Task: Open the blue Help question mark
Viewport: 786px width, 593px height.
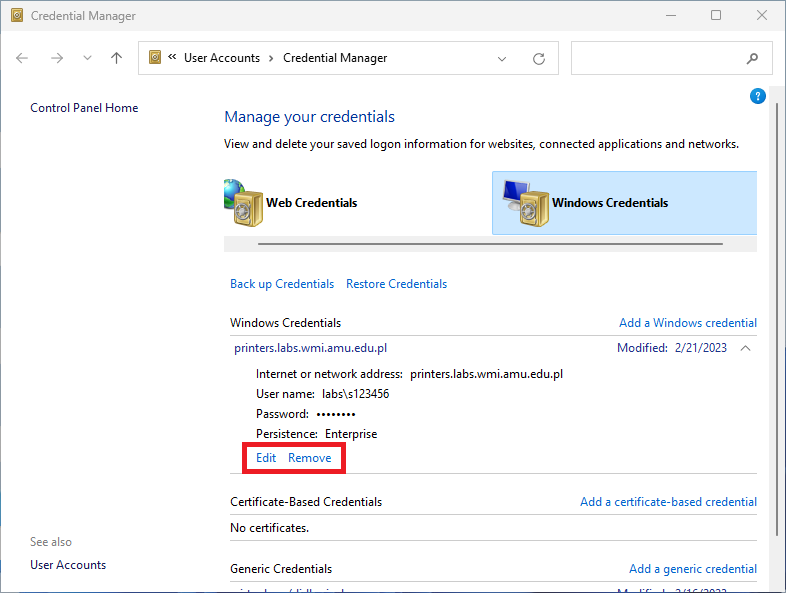Action: pos(757,96)
